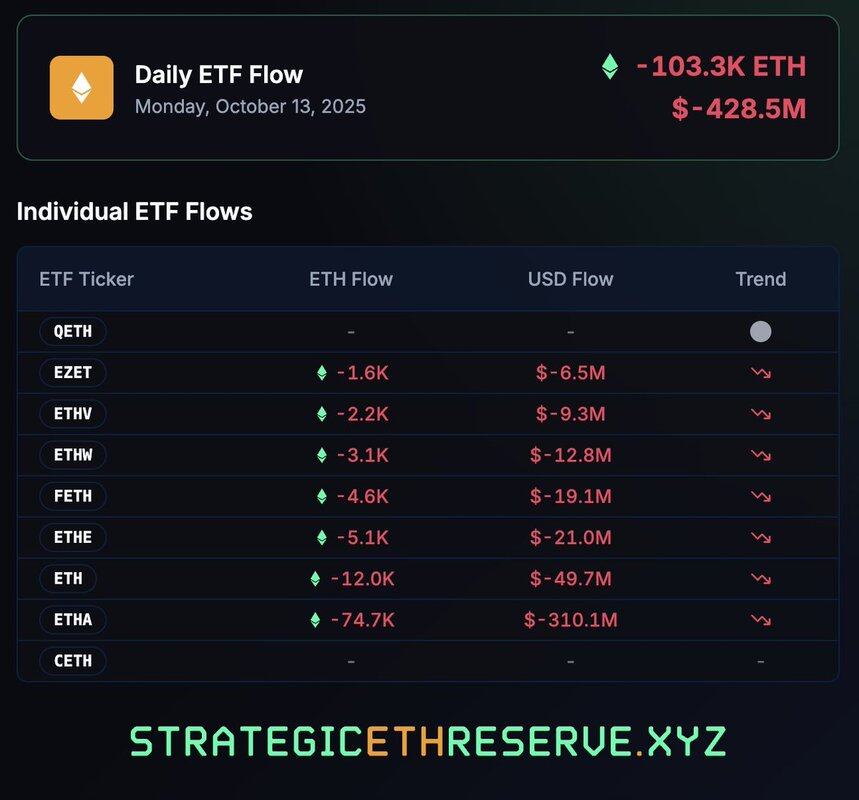Select the ETHA ticker badge

(x=73, y=620)
